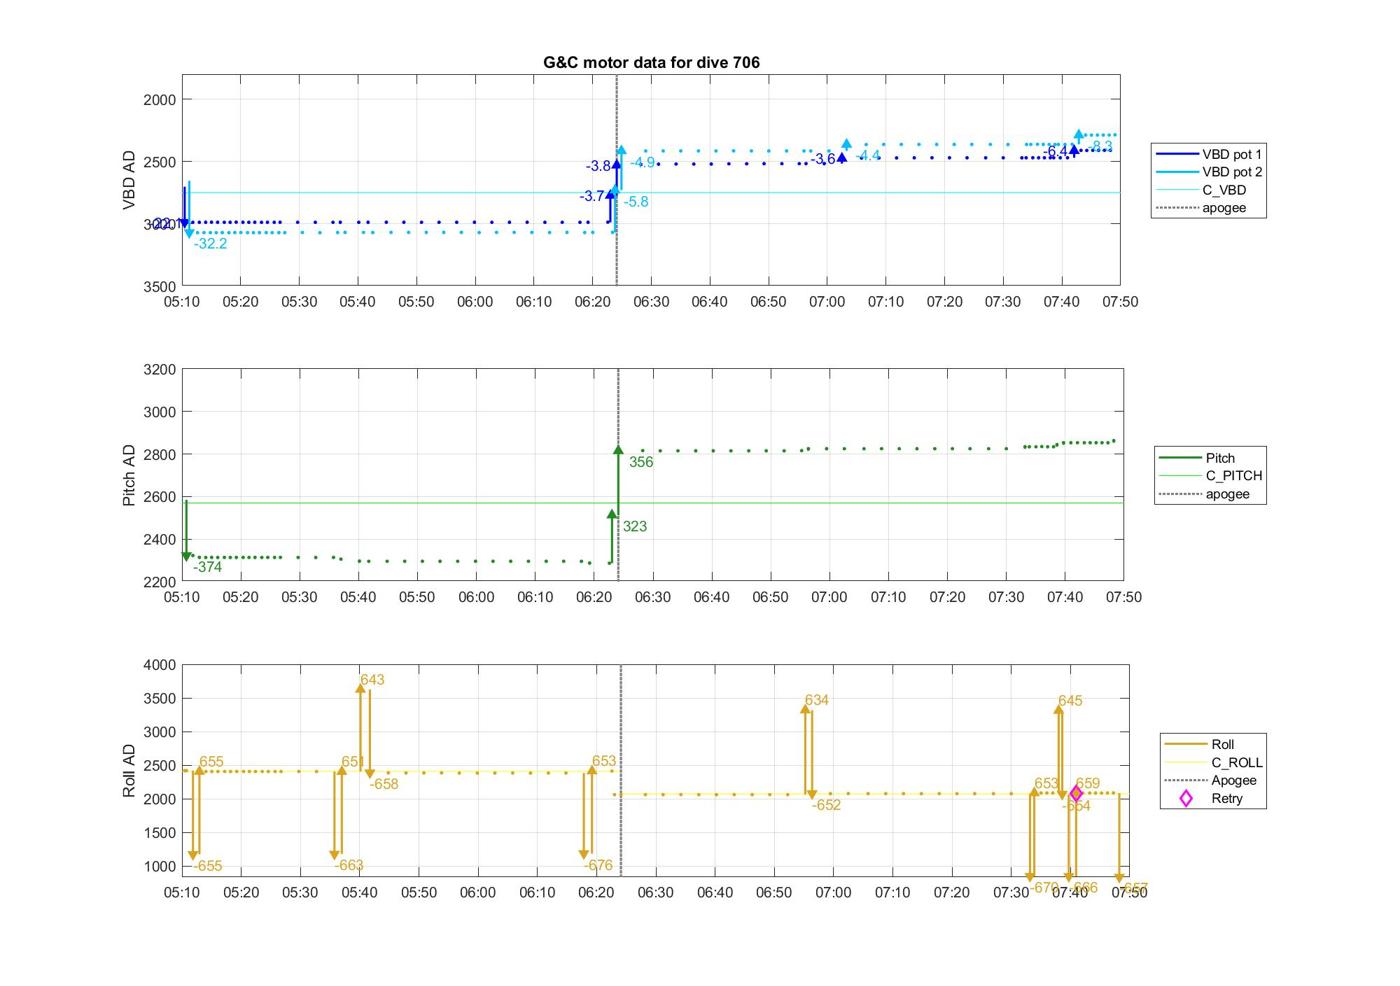Click the '-655' annotation on the Roll plot
The height and width of the screenshot is (986, 1400).
click(x=207, y=866)
